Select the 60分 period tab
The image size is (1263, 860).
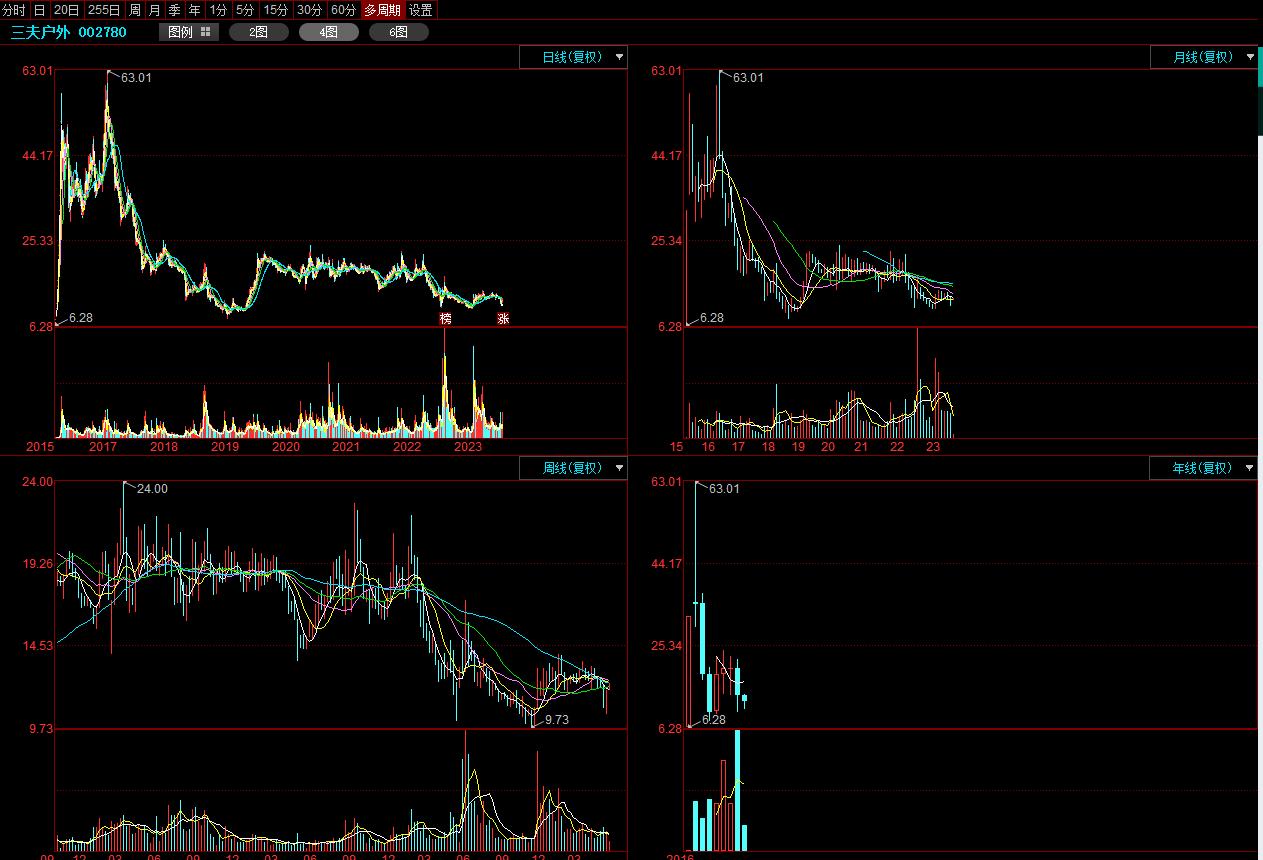click(344, 10)
